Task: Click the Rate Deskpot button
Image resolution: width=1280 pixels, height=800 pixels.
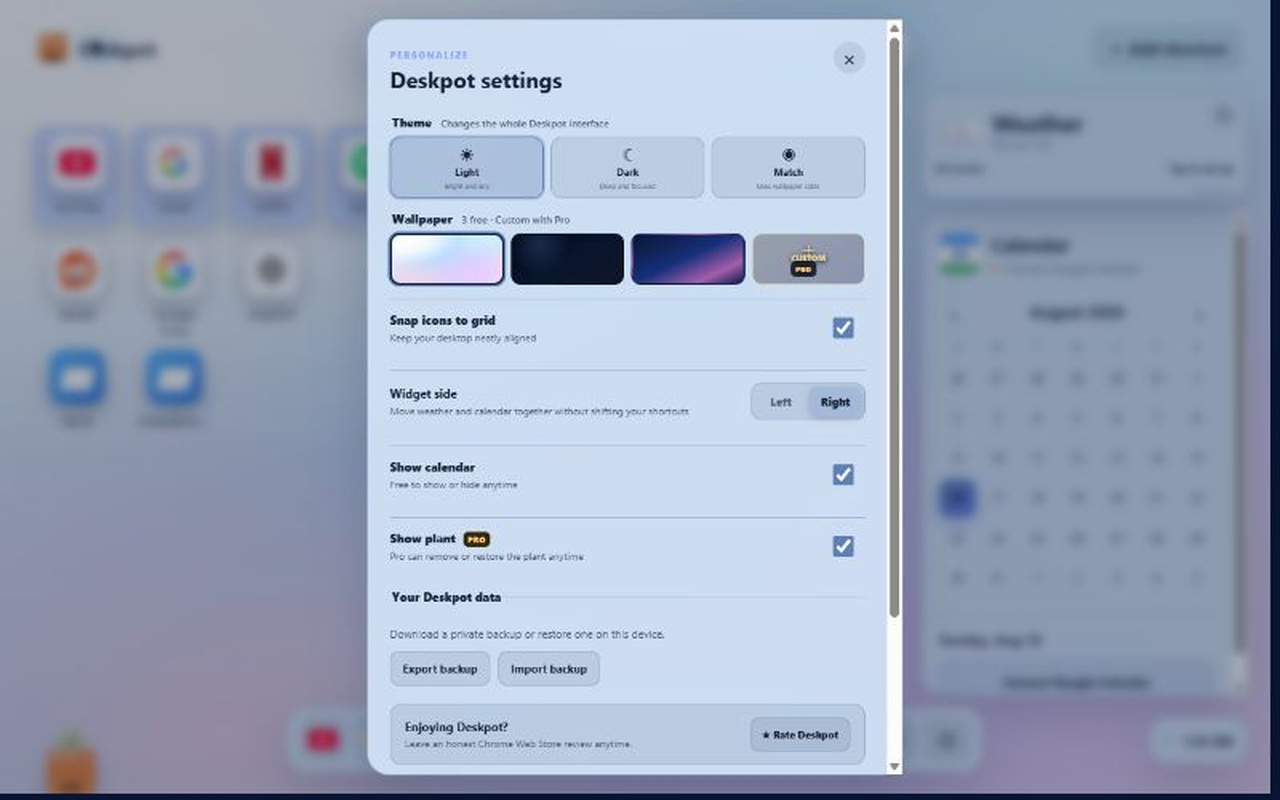Action: (x=800, y=735)
